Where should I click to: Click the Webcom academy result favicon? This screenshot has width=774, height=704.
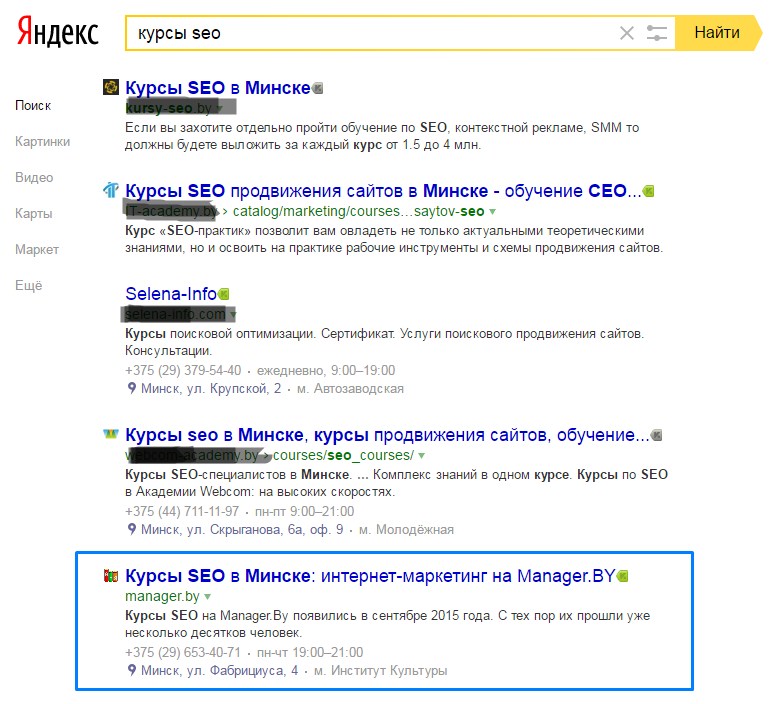111,434
